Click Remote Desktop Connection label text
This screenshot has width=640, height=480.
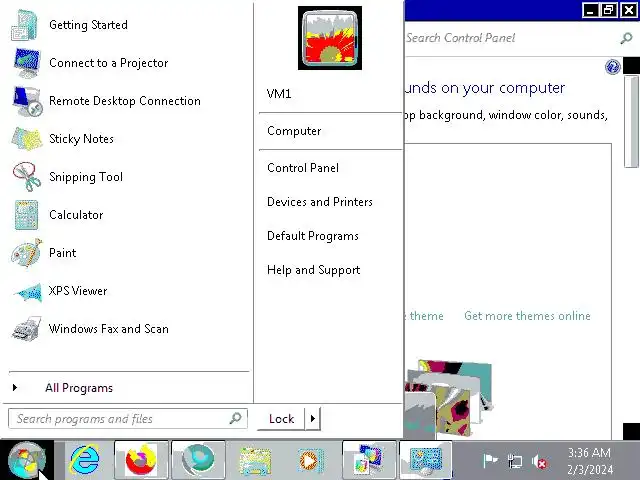point(124,101)
